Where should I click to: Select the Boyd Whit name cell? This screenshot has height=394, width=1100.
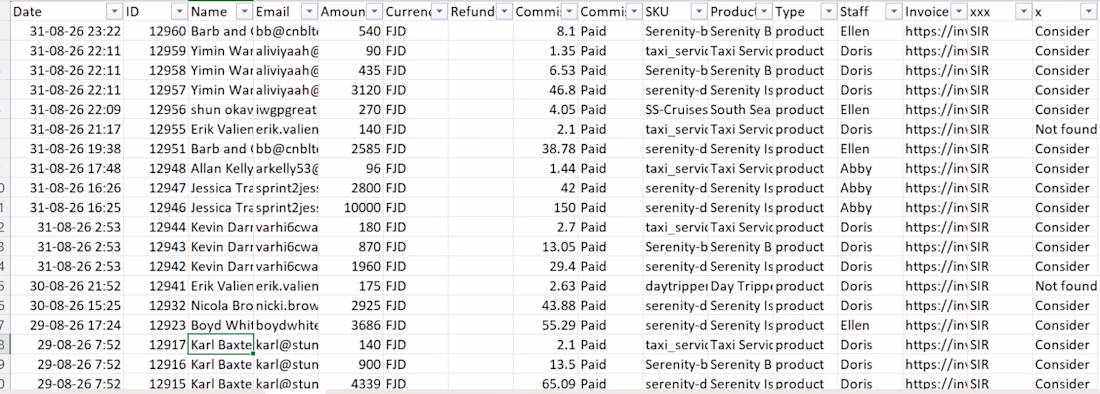221,325
